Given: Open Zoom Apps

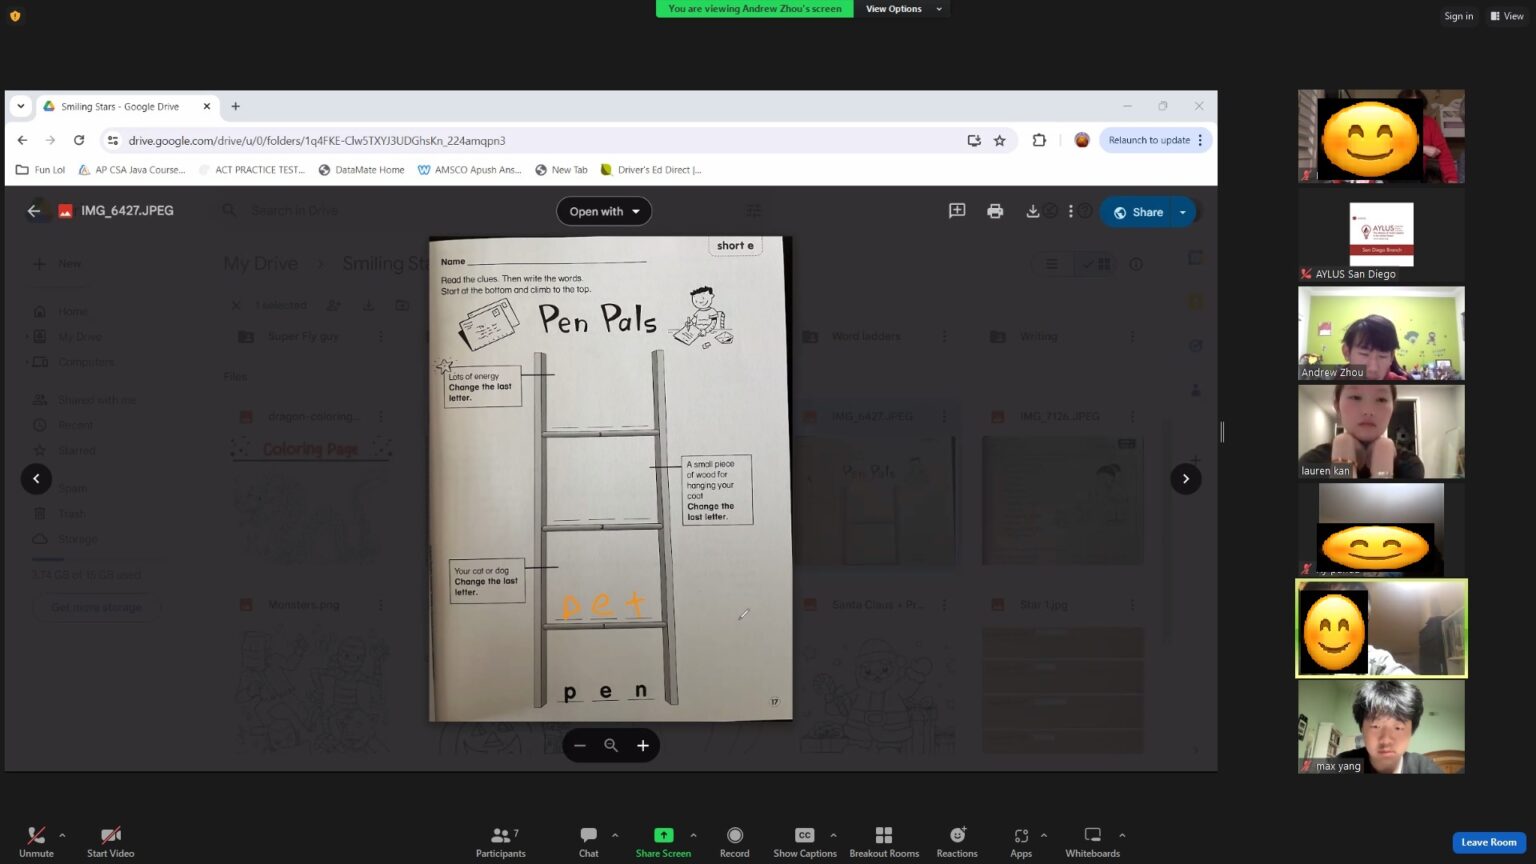Looking at the screenshot, I should tap(1021, 841).
